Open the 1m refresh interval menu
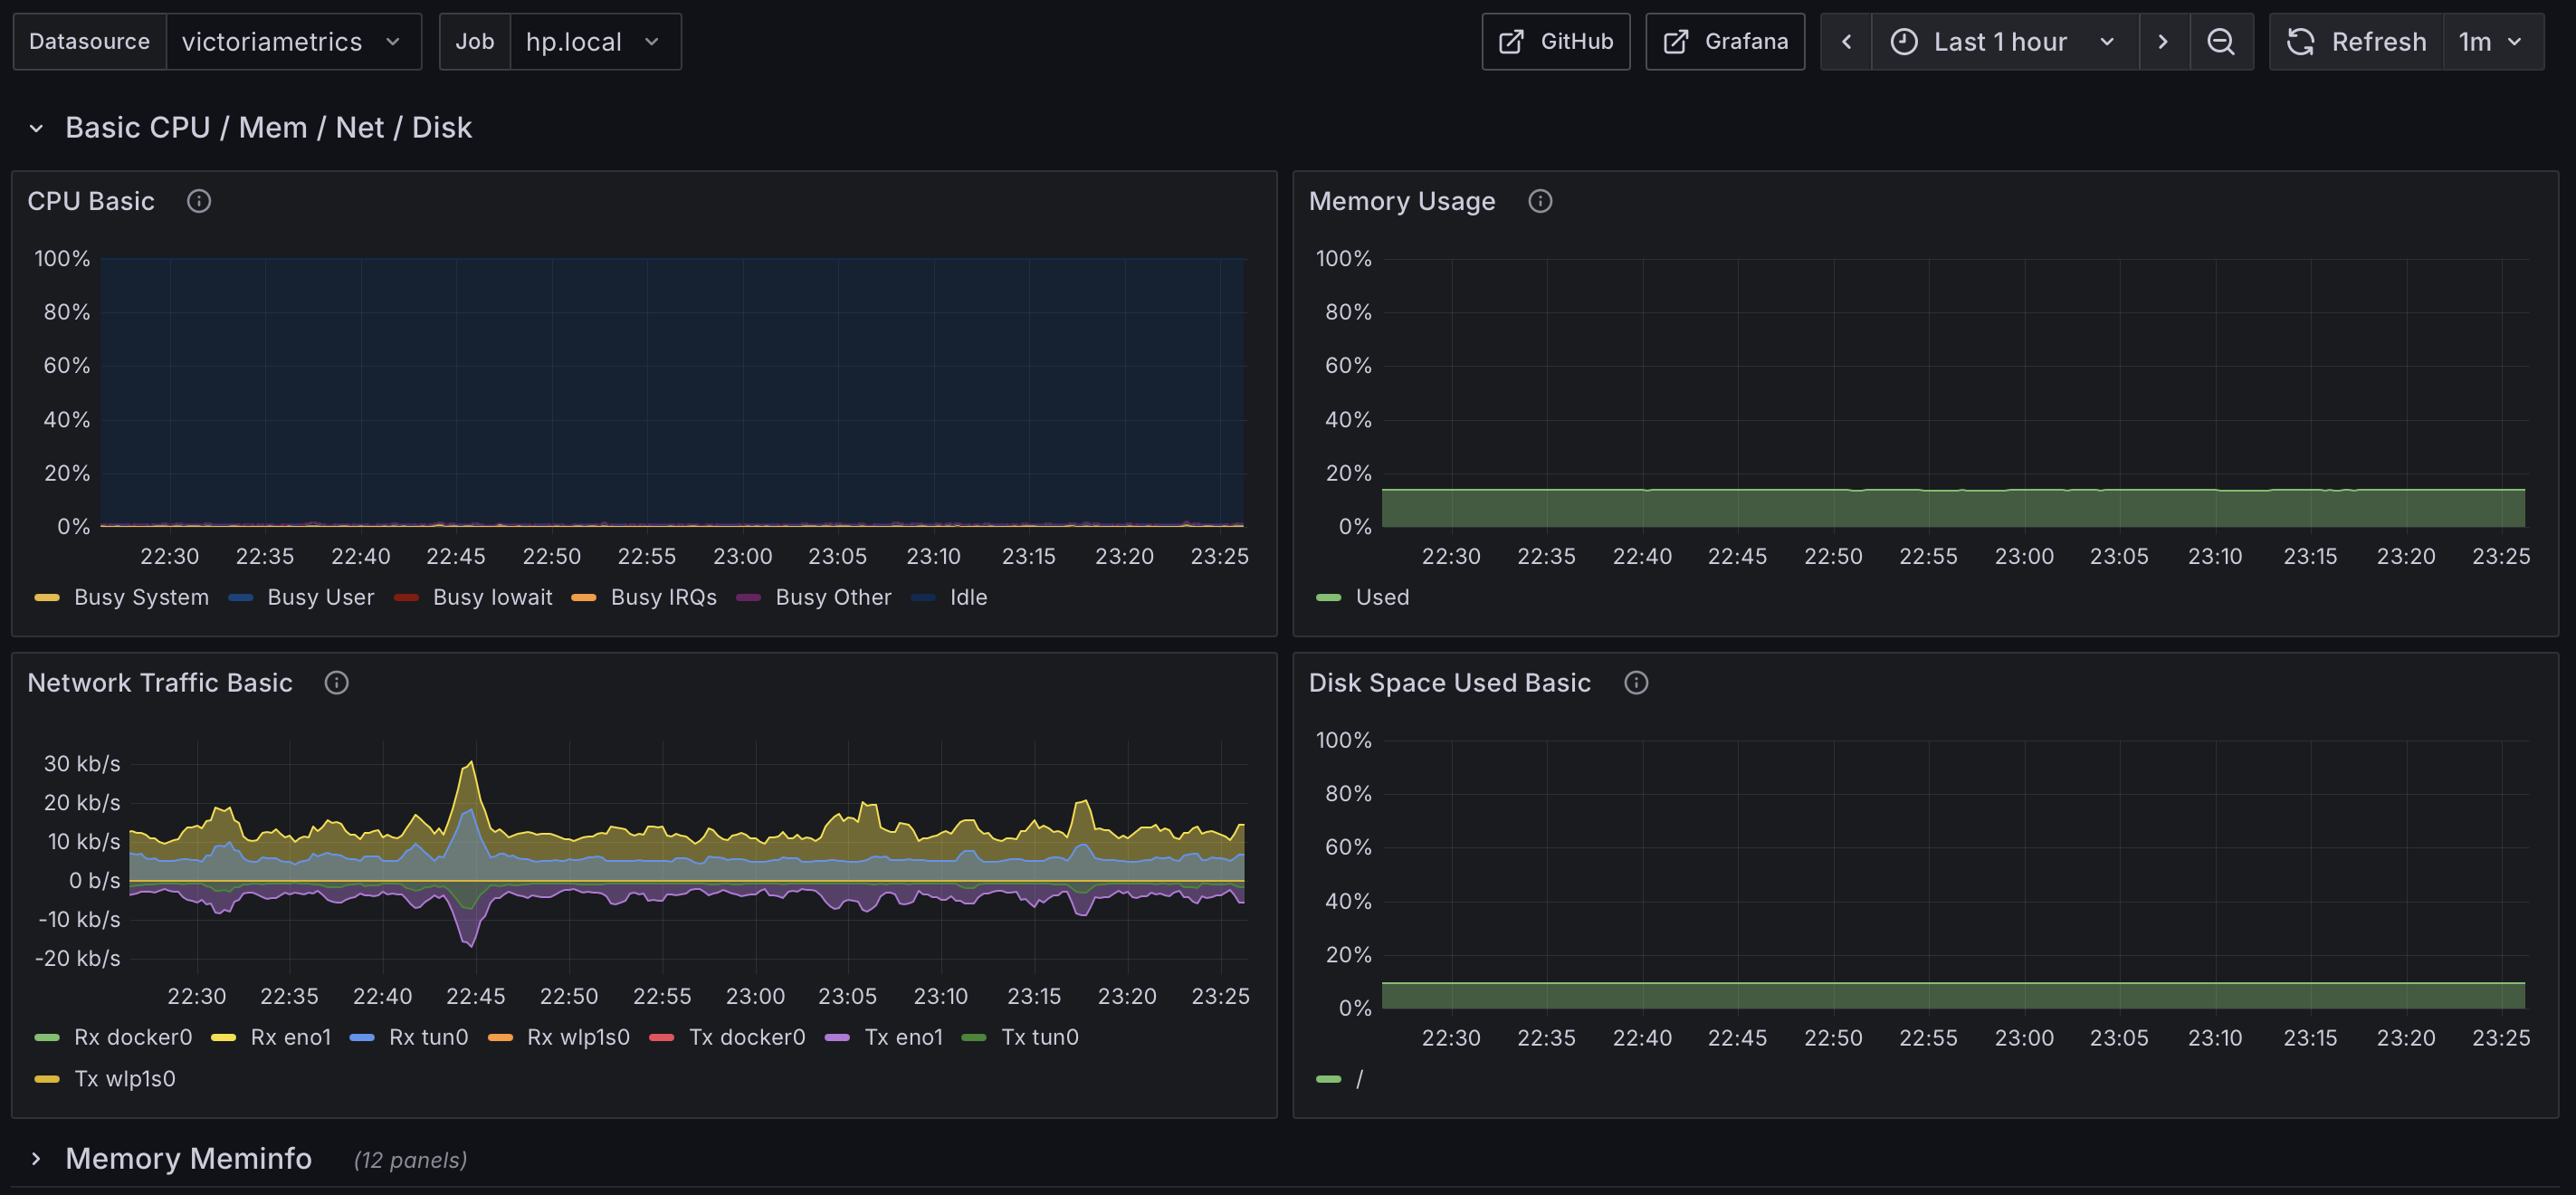This screenshot has width=2576, height=1195. pos(2491,42)
